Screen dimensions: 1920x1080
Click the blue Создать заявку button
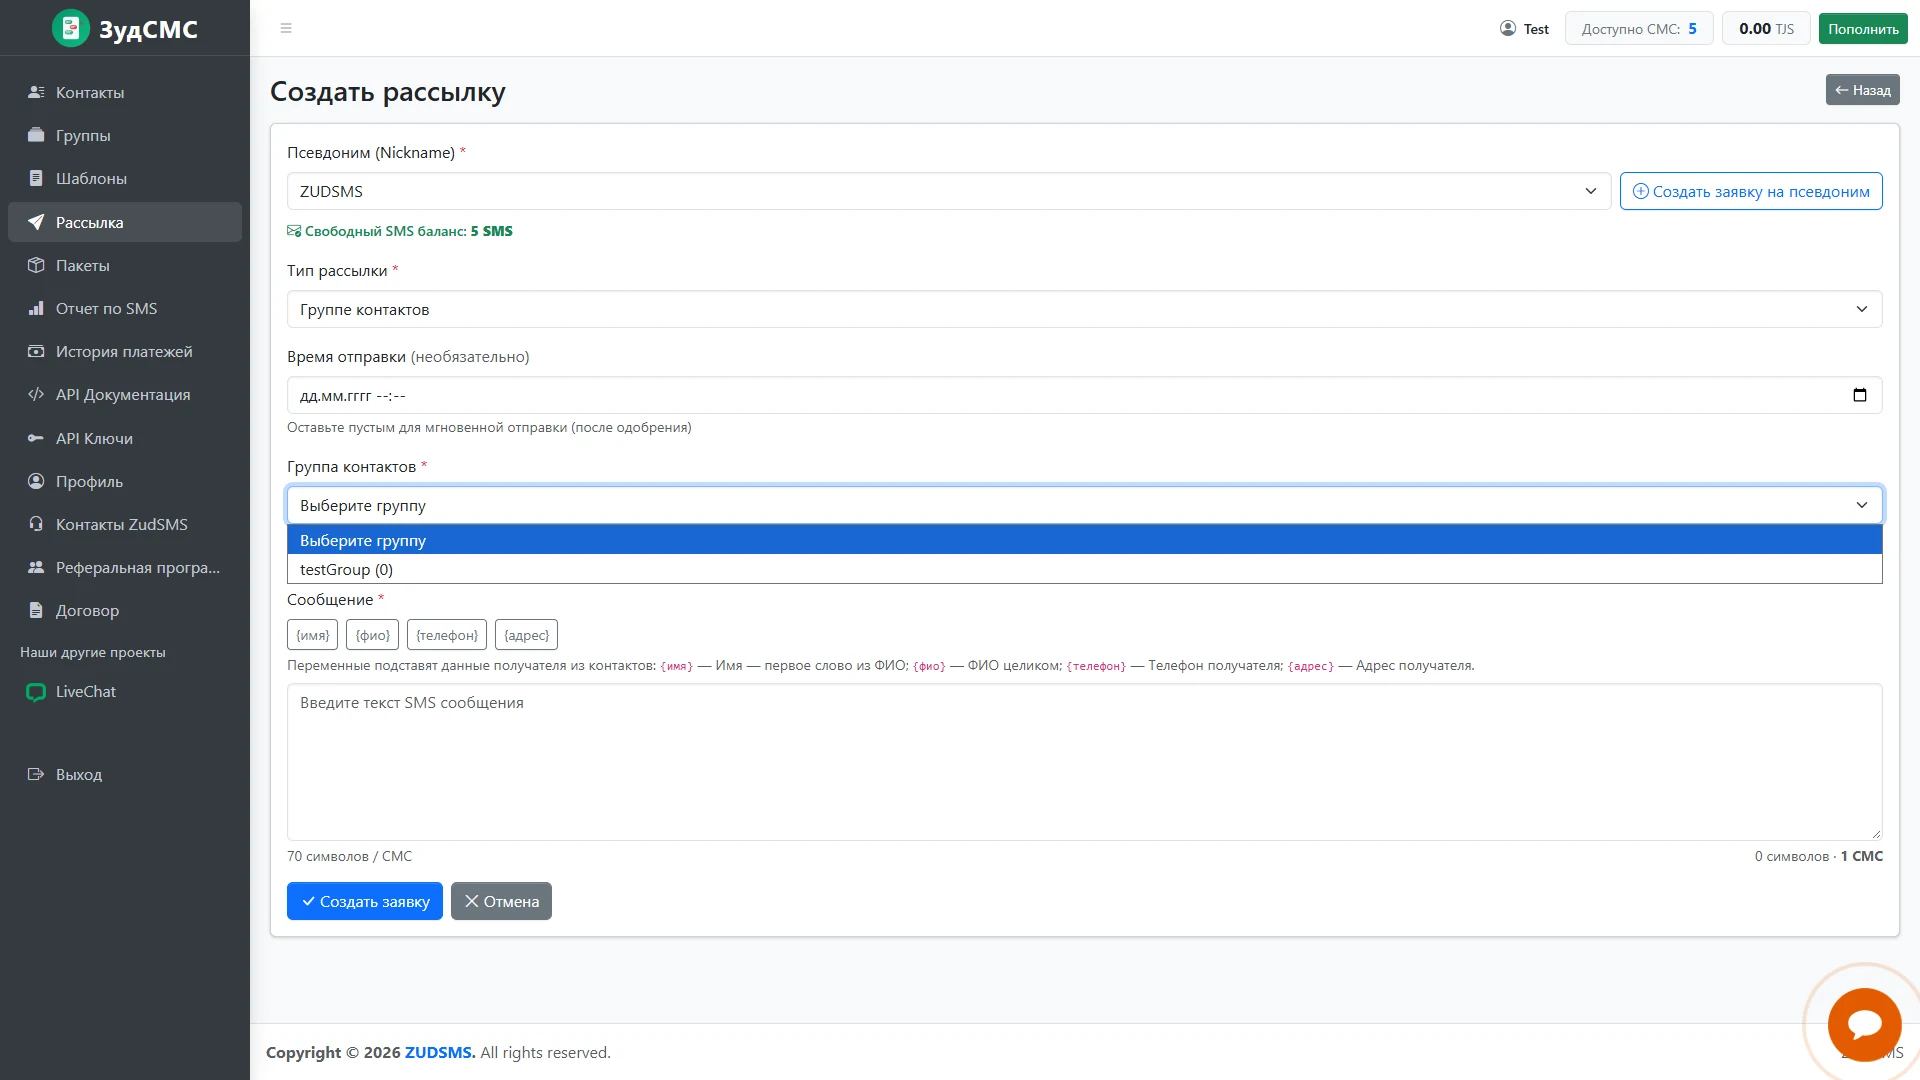click(x=365, y=901)
